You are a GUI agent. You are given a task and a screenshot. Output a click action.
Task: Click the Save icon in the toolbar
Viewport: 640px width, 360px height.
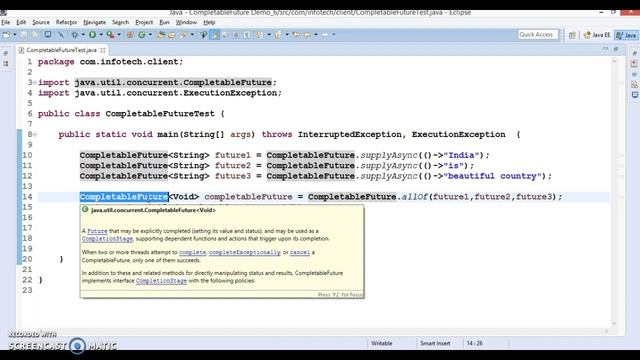(24, 35)
